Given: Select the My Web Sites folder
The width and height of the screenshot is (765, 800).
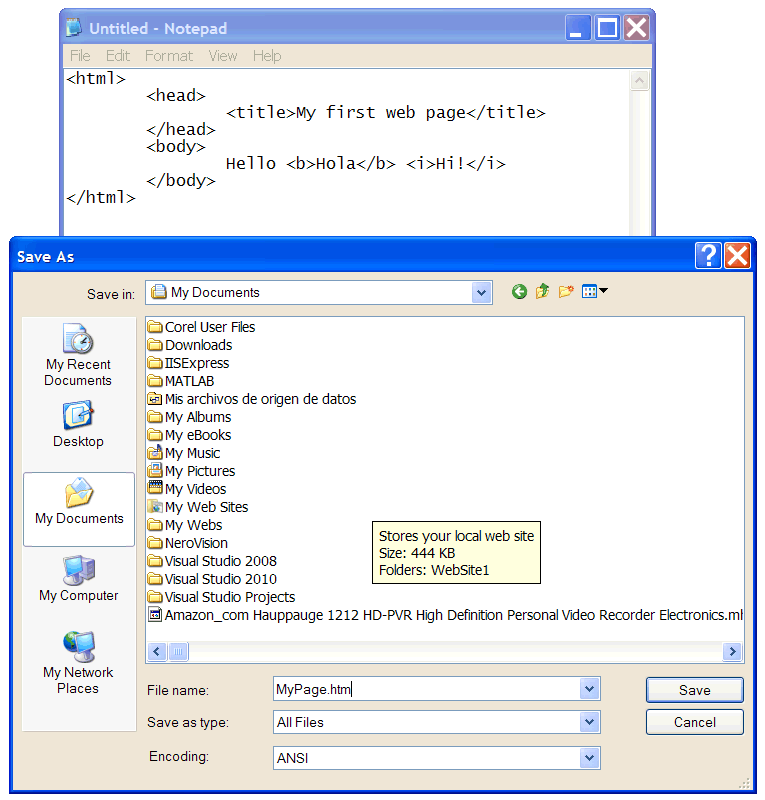Looking at the screenshot, I should click(x=198, y=507).
